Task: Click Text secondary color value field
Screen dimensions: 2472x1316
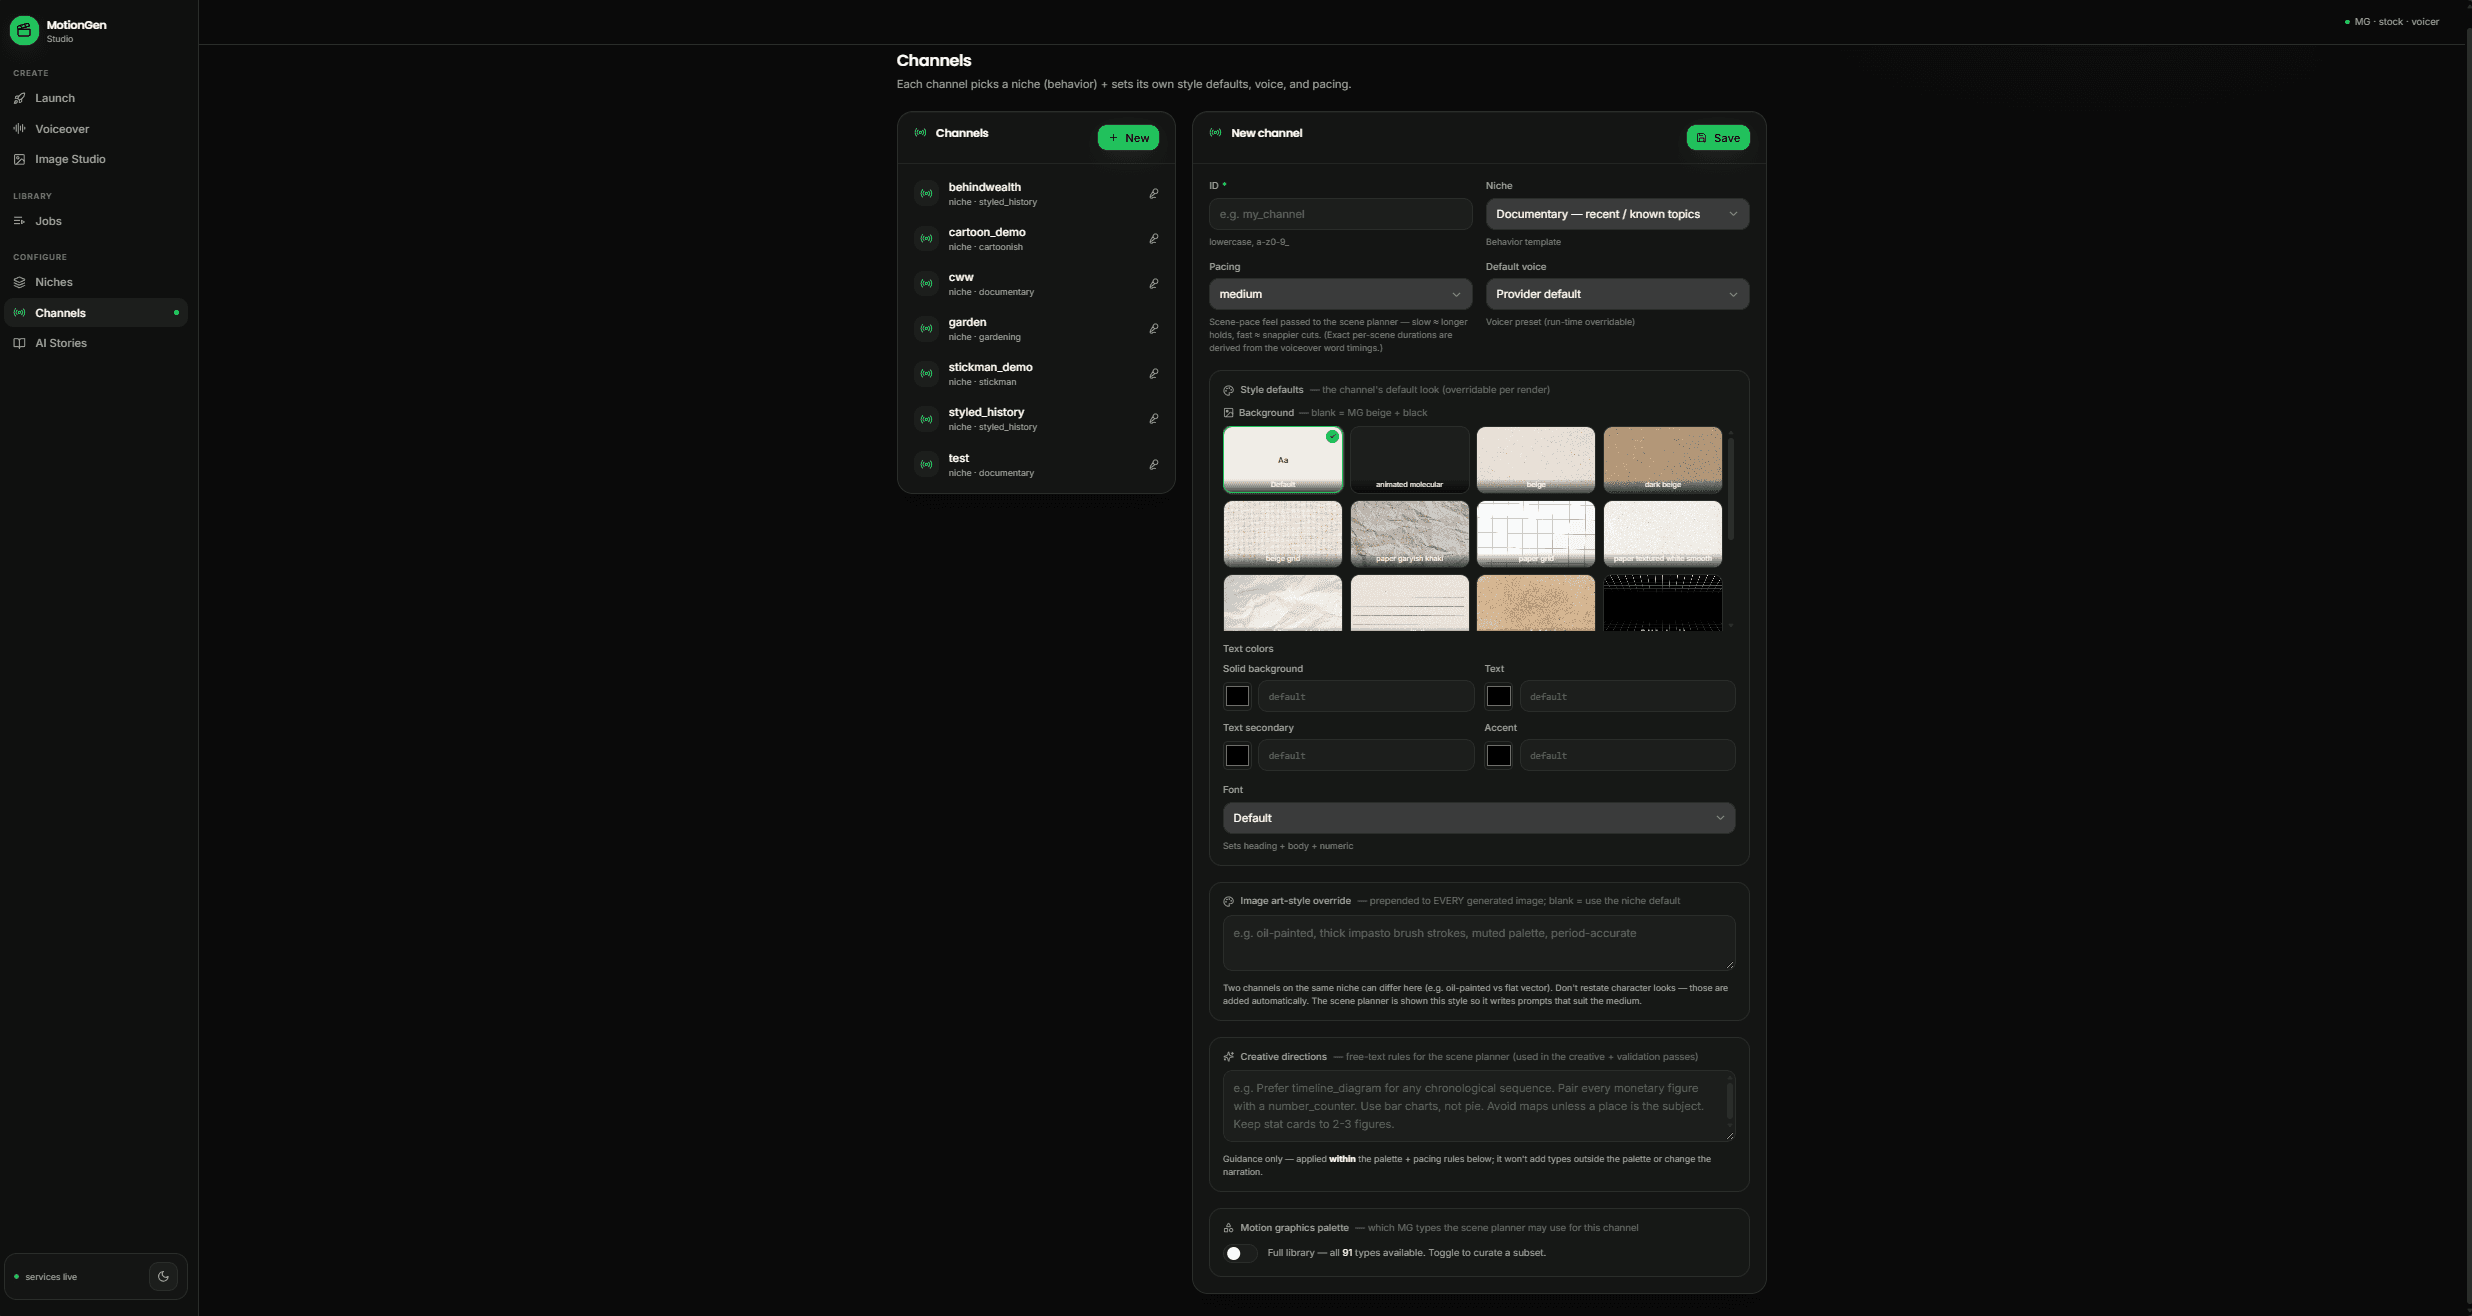Action: (x=1366, y=755)
